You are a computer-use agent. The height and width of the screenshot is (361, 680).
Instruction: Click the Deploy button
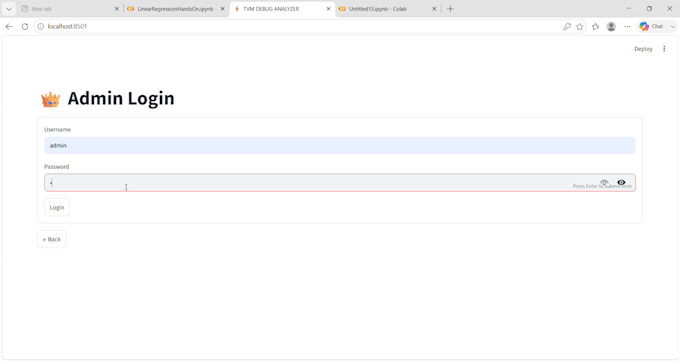point(643,49)
